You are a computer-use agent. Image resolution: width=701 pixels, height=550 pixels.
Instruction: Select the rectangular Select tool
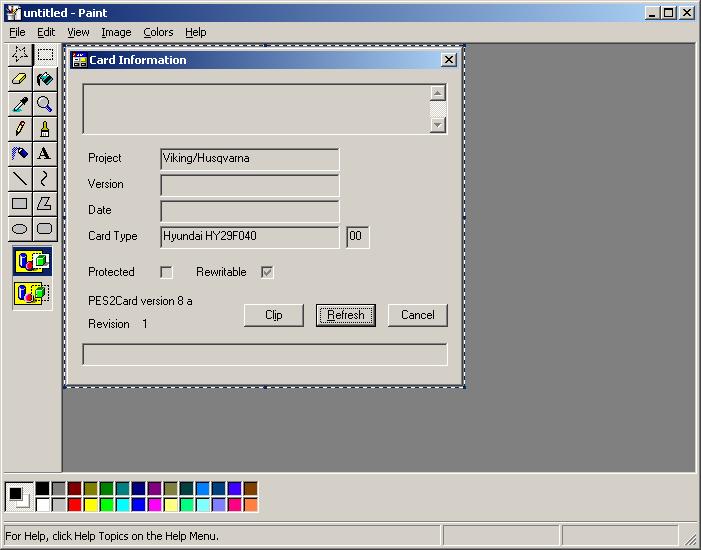tap(45, 55)
